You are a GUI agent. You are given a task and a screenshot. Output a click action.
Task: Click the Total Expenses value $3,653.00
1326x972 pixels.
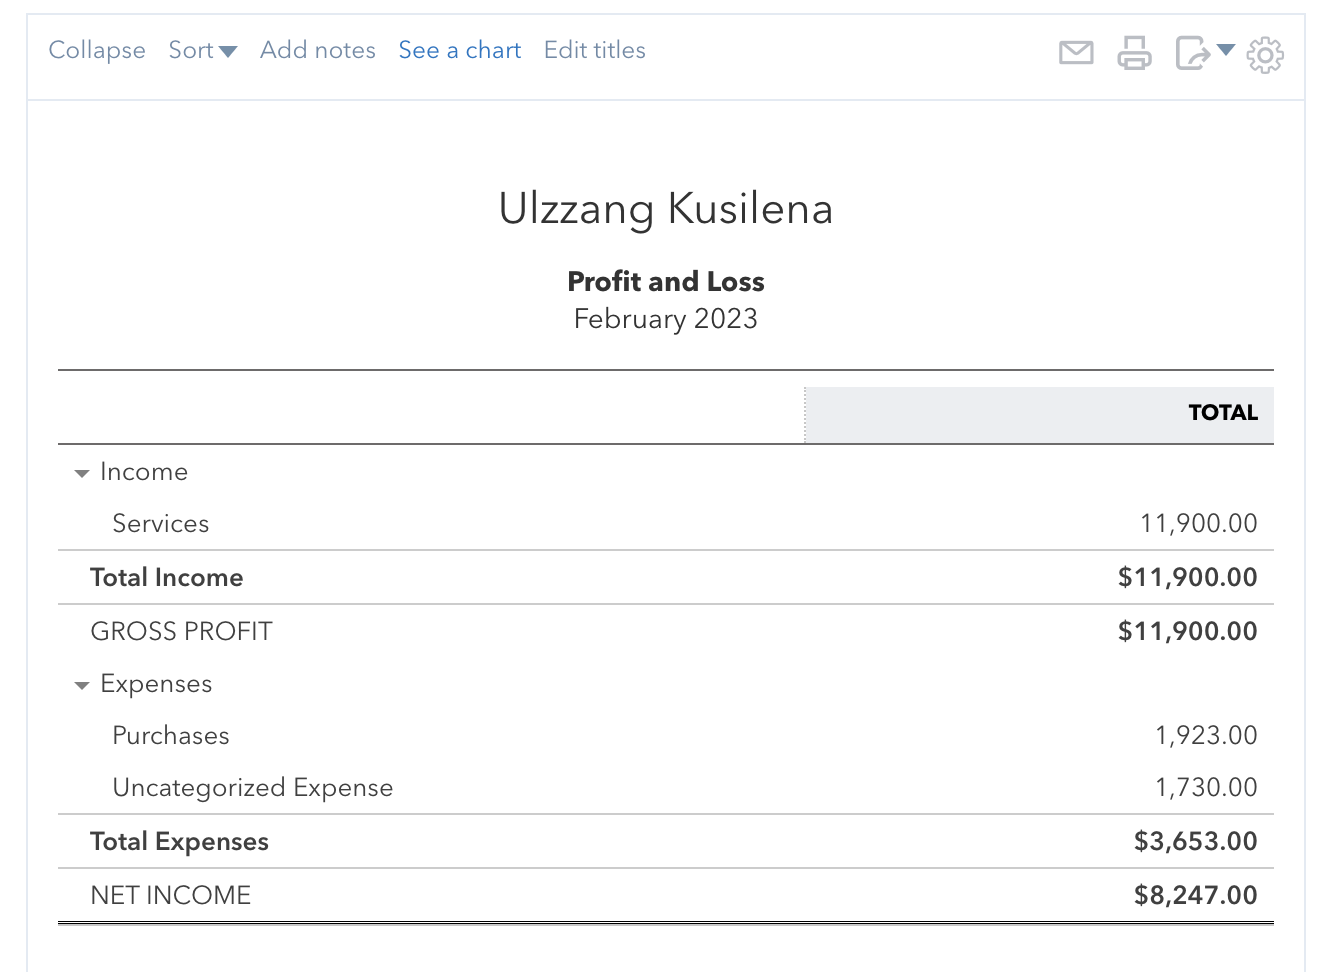tap(1195, 841)
